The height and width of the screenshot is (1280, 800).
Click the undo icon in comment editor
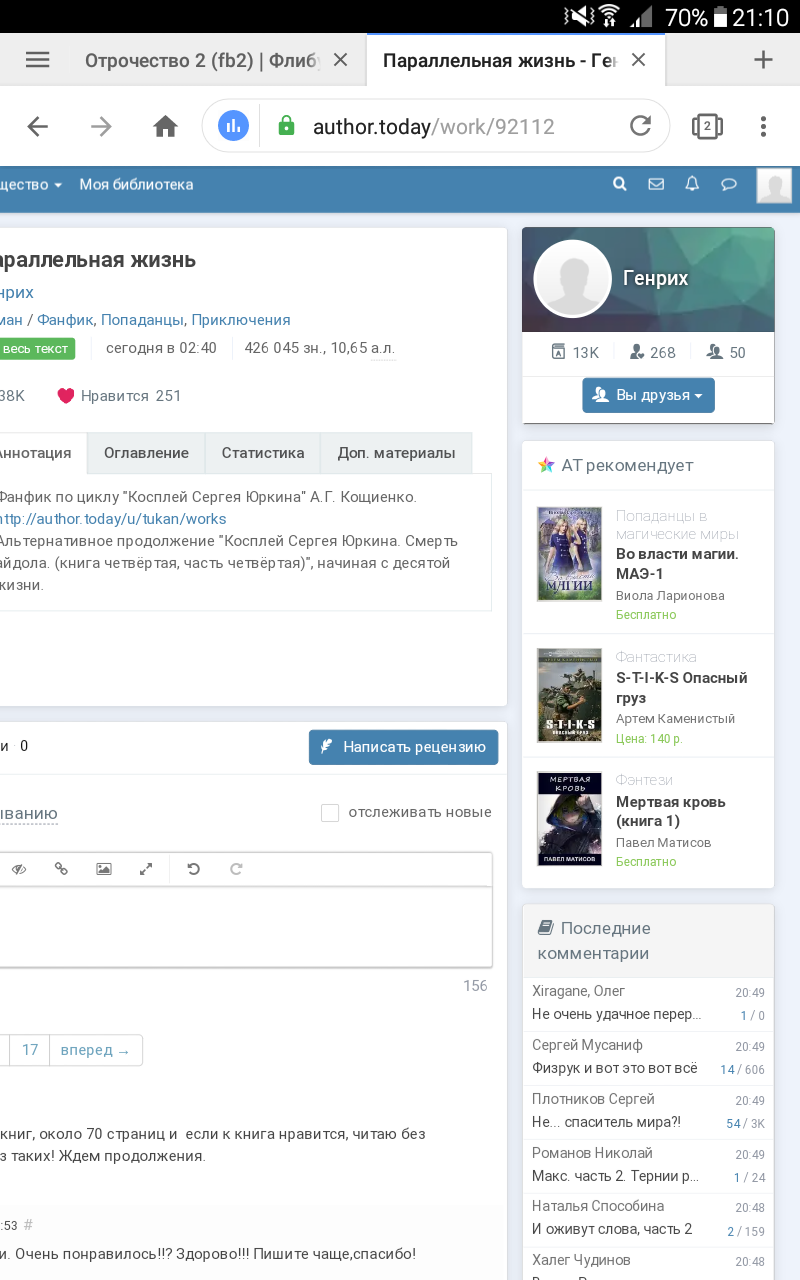tap(194, 869)
